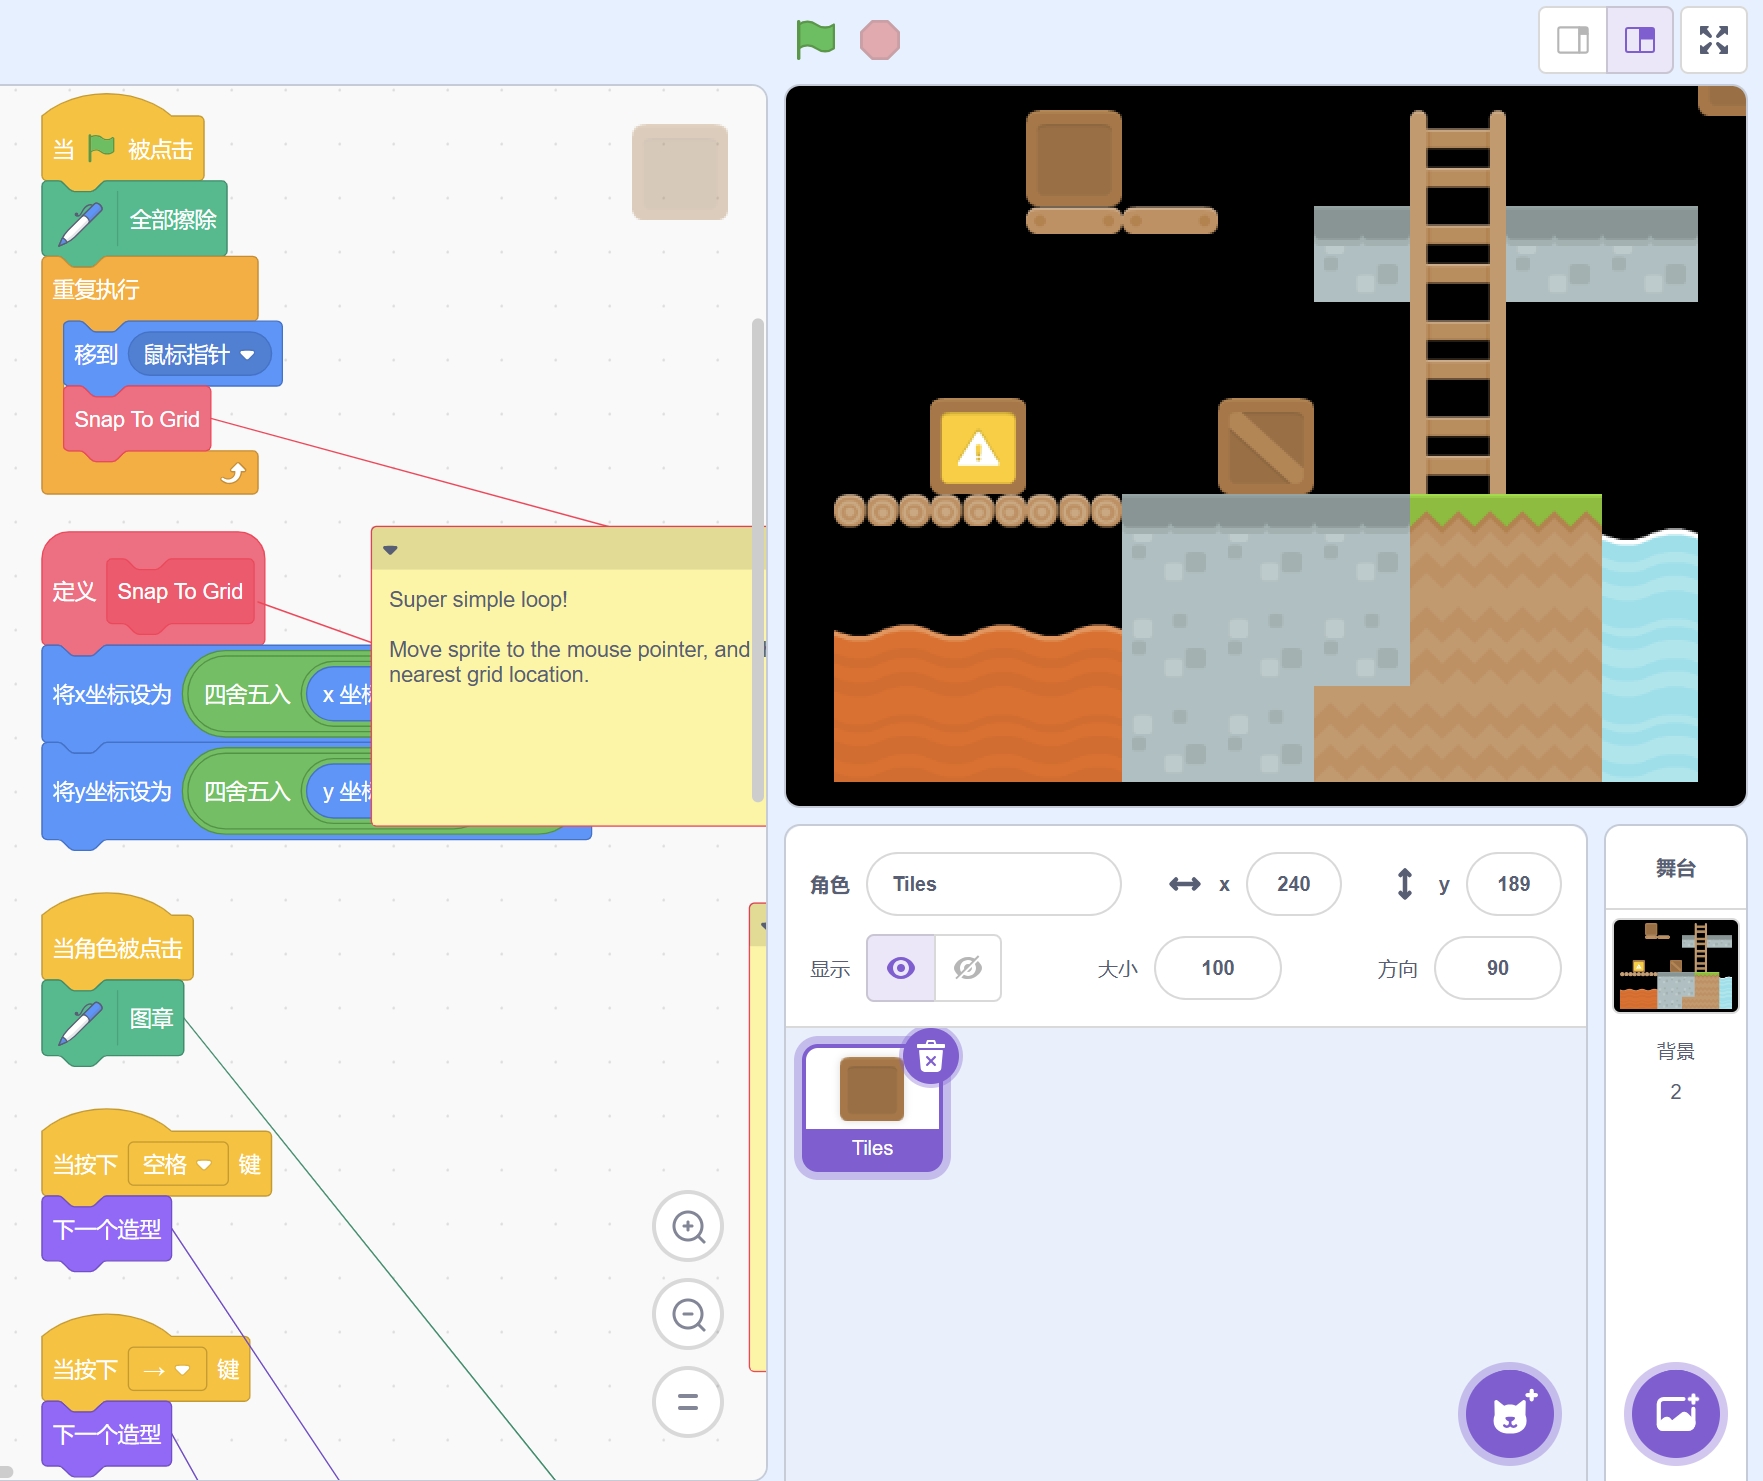Collapse the yellow comment note
This screenshot has height=1481, width=1763.
point(391,550)
